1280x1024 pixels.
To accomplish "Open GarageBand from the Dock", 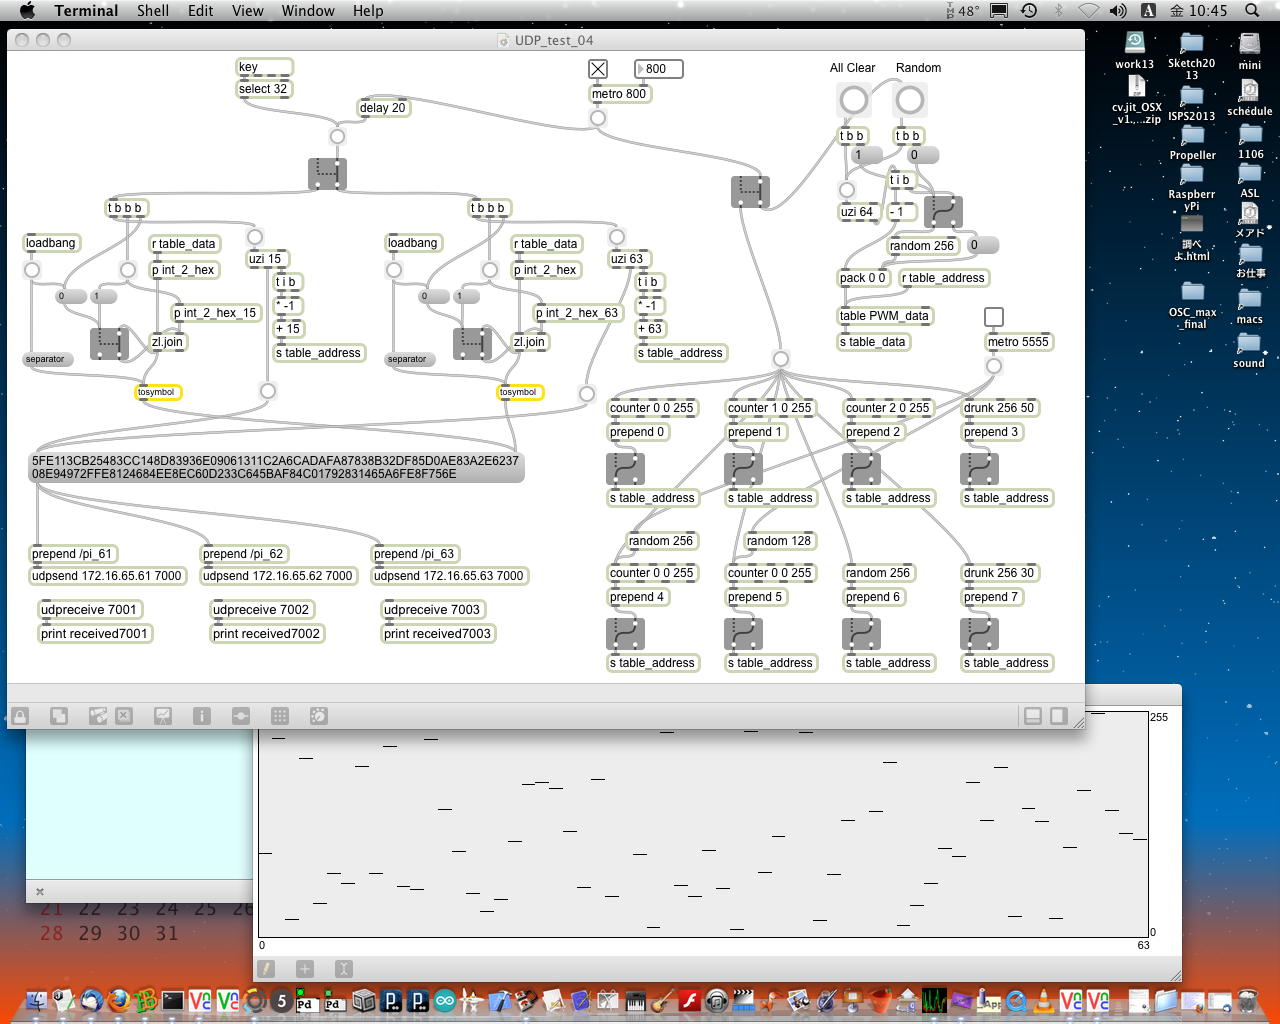I will (663, 1000).
